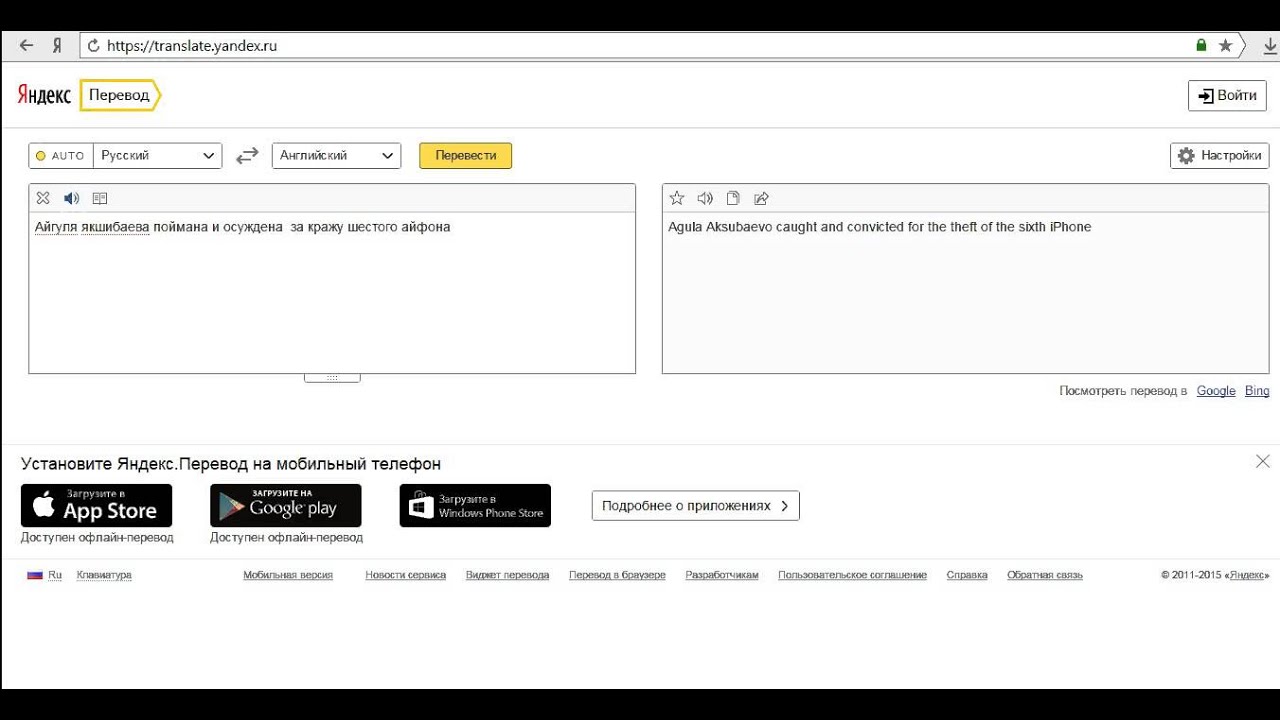Click the Ru language flag link
Screen dimensions: 1280x720
(44, 575)
